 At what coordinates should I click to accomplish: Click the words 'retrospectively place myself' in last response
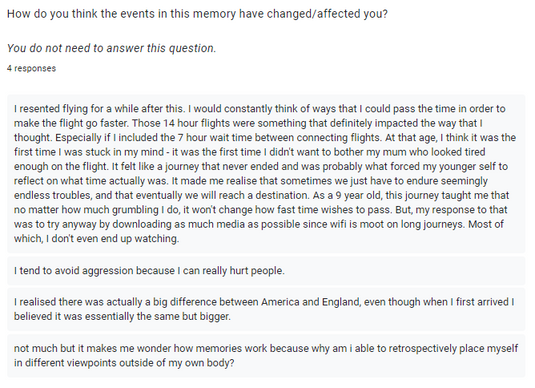coord(453,348)
